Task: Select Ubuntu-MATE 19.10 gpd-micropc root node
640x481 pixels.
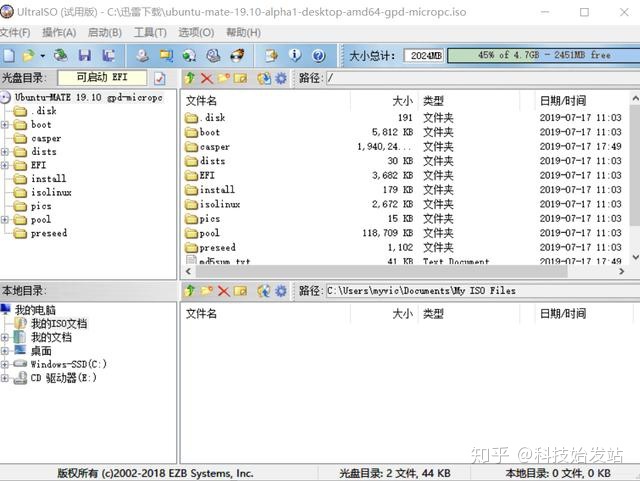Action: (x=89, y=97)
